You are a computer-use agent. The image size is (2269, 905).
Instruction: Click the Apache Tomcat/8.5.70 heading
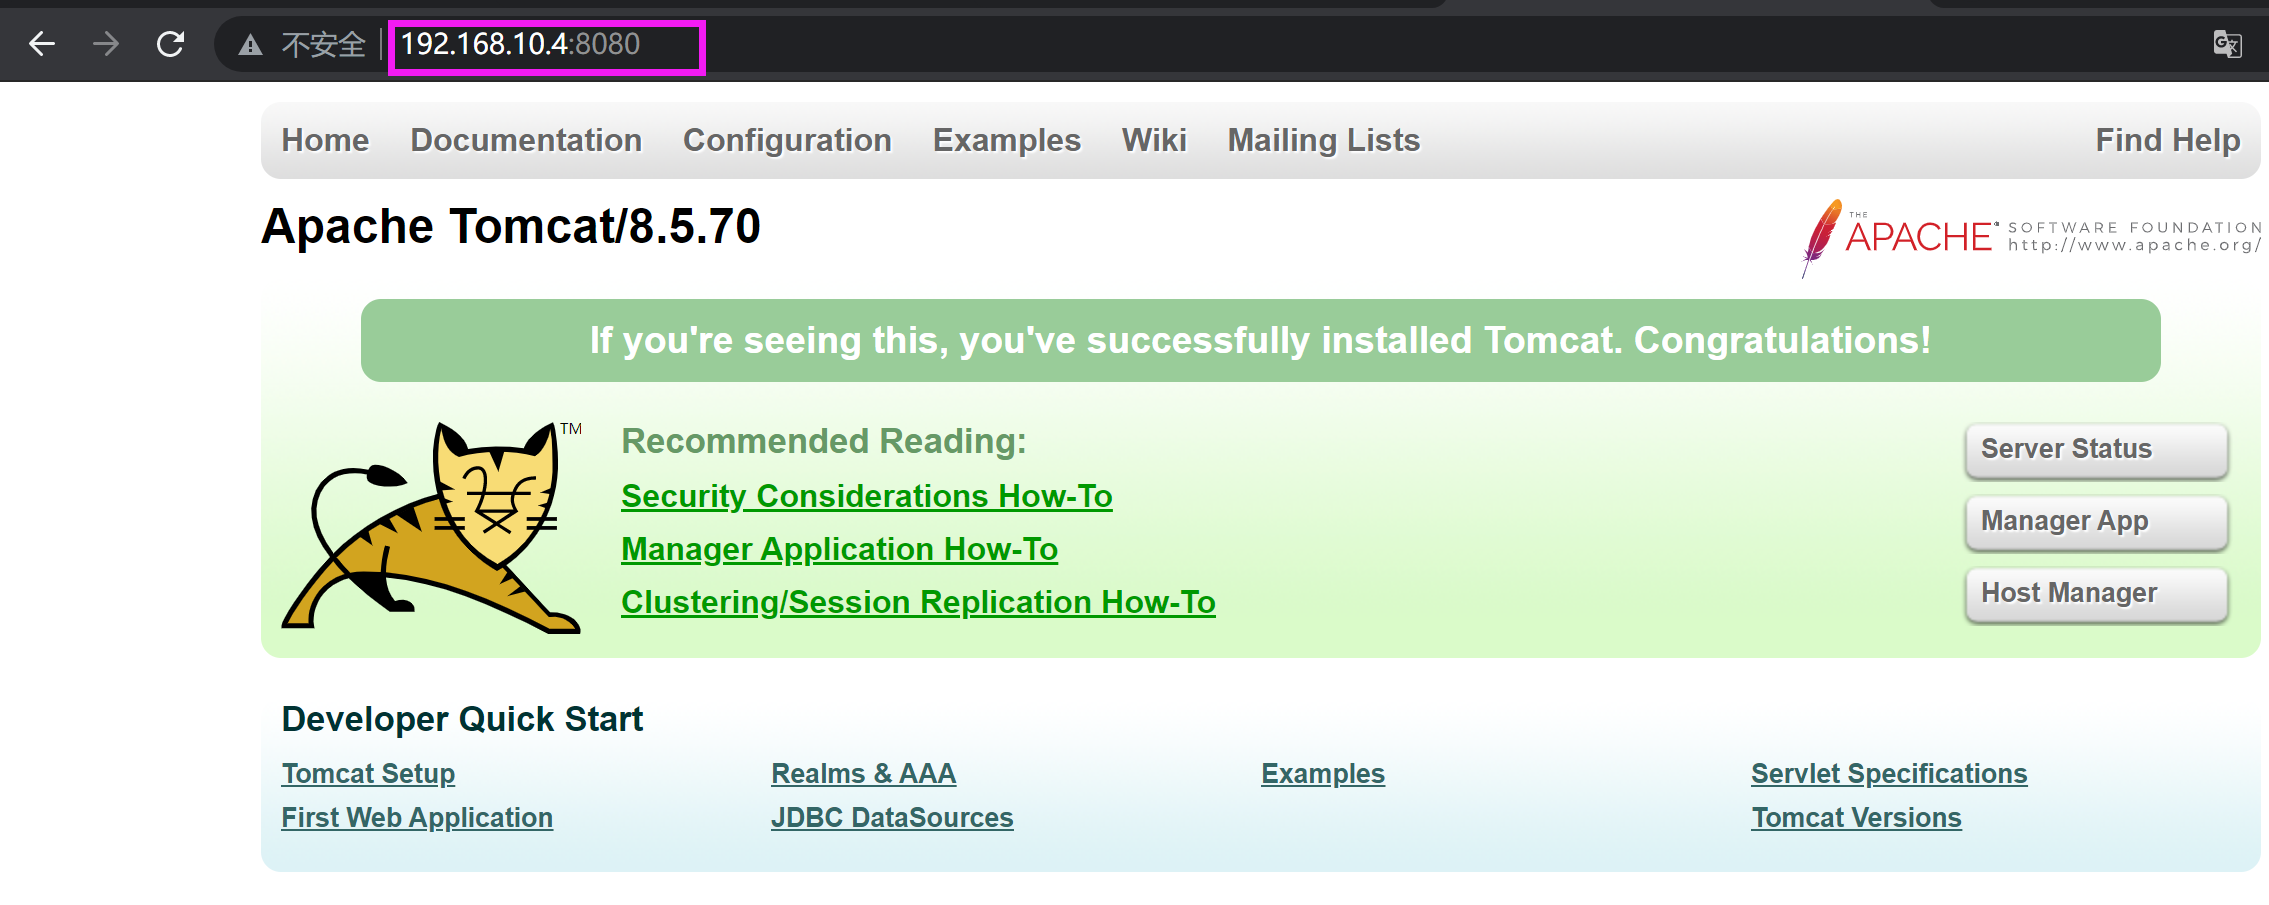(511, 226)
